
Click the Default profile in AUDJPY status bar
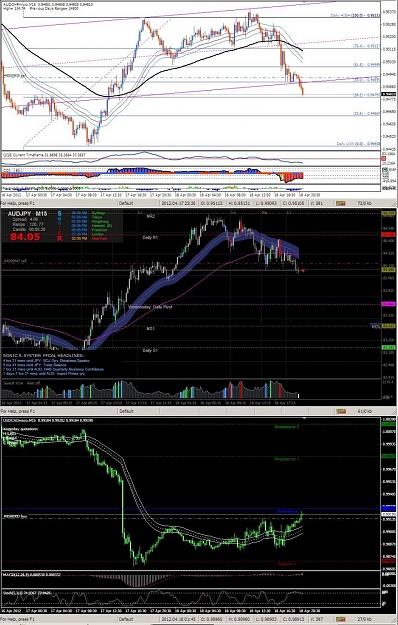(126, 411)
